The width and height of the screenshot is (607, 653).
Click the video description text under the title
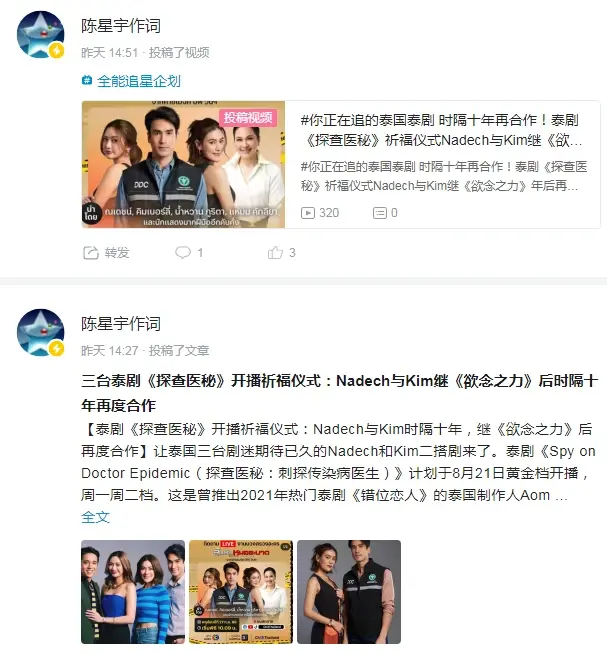pyautogui.click(x=444, y=176)
